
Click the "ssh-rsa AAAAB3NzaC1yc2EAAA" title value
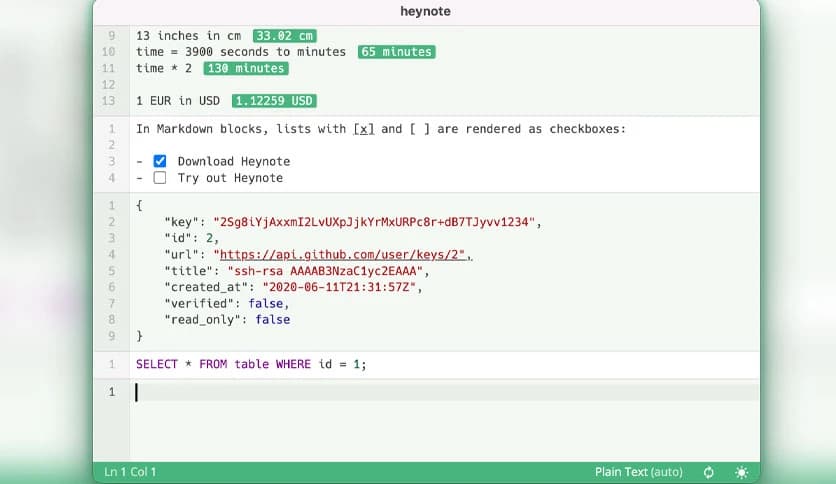(x=325, y=271)
